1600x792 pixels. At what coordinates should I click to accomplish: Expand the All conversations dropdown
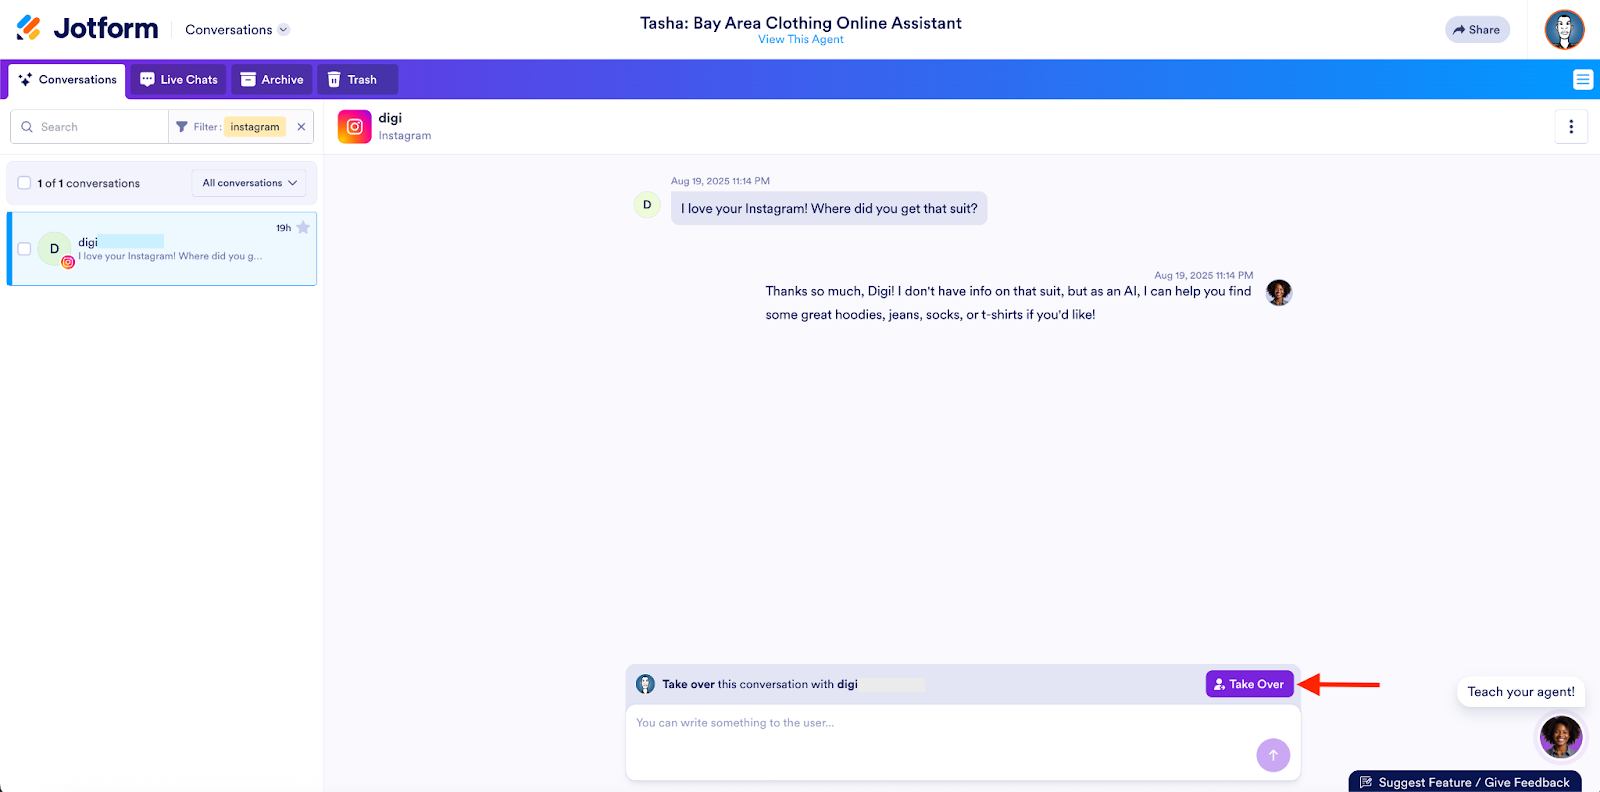[249, 183]
